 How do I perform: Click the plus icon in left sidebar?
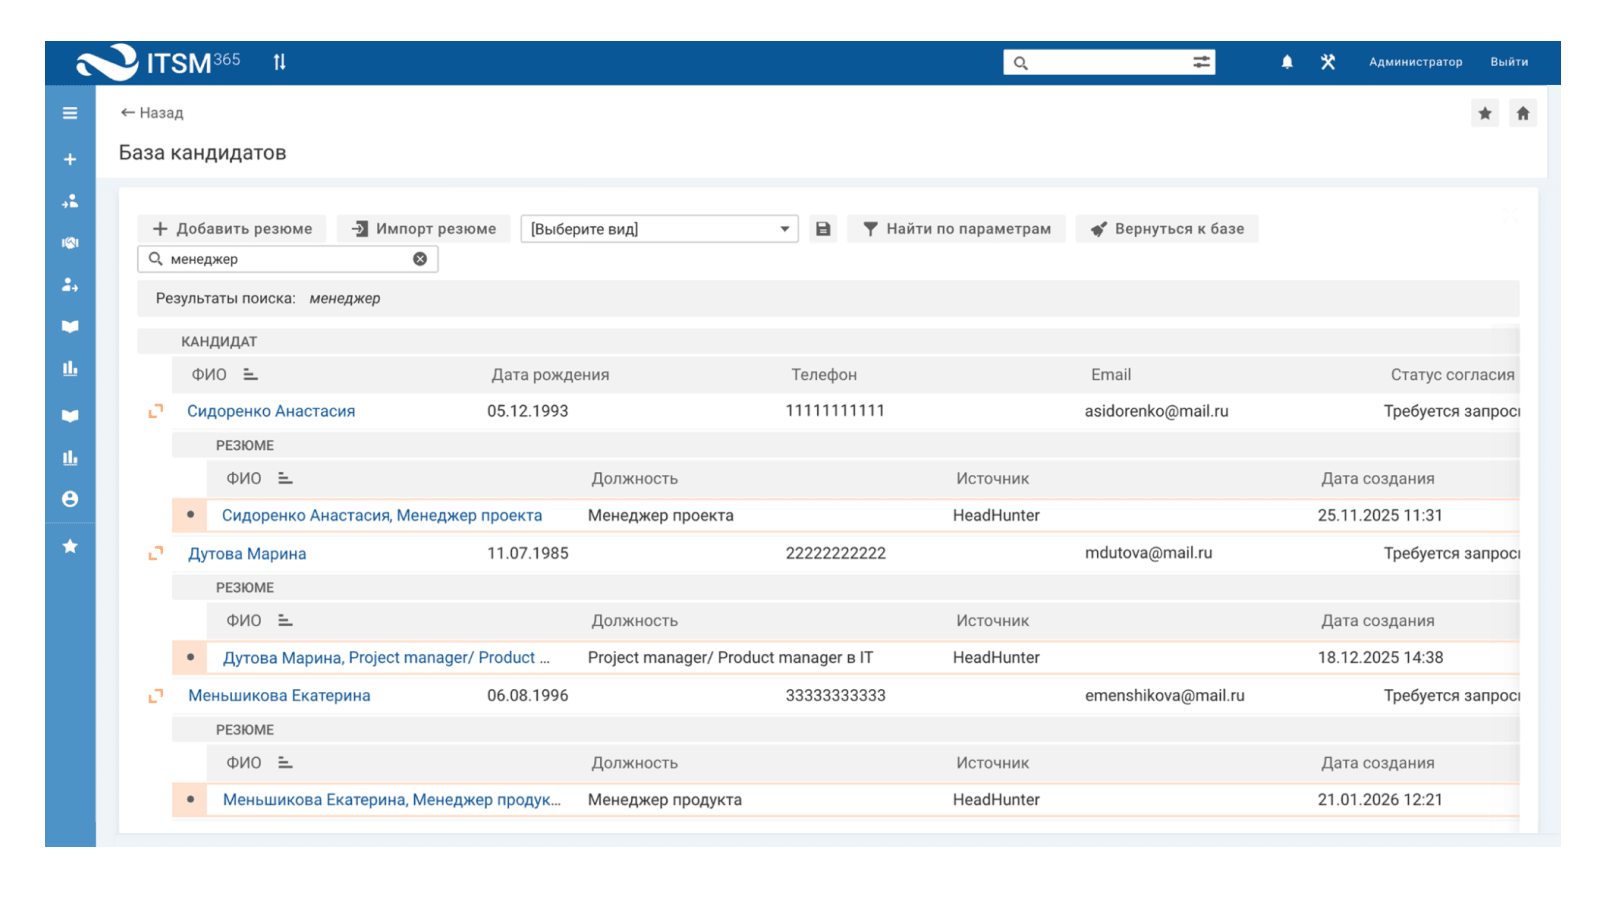click(70, 159)
